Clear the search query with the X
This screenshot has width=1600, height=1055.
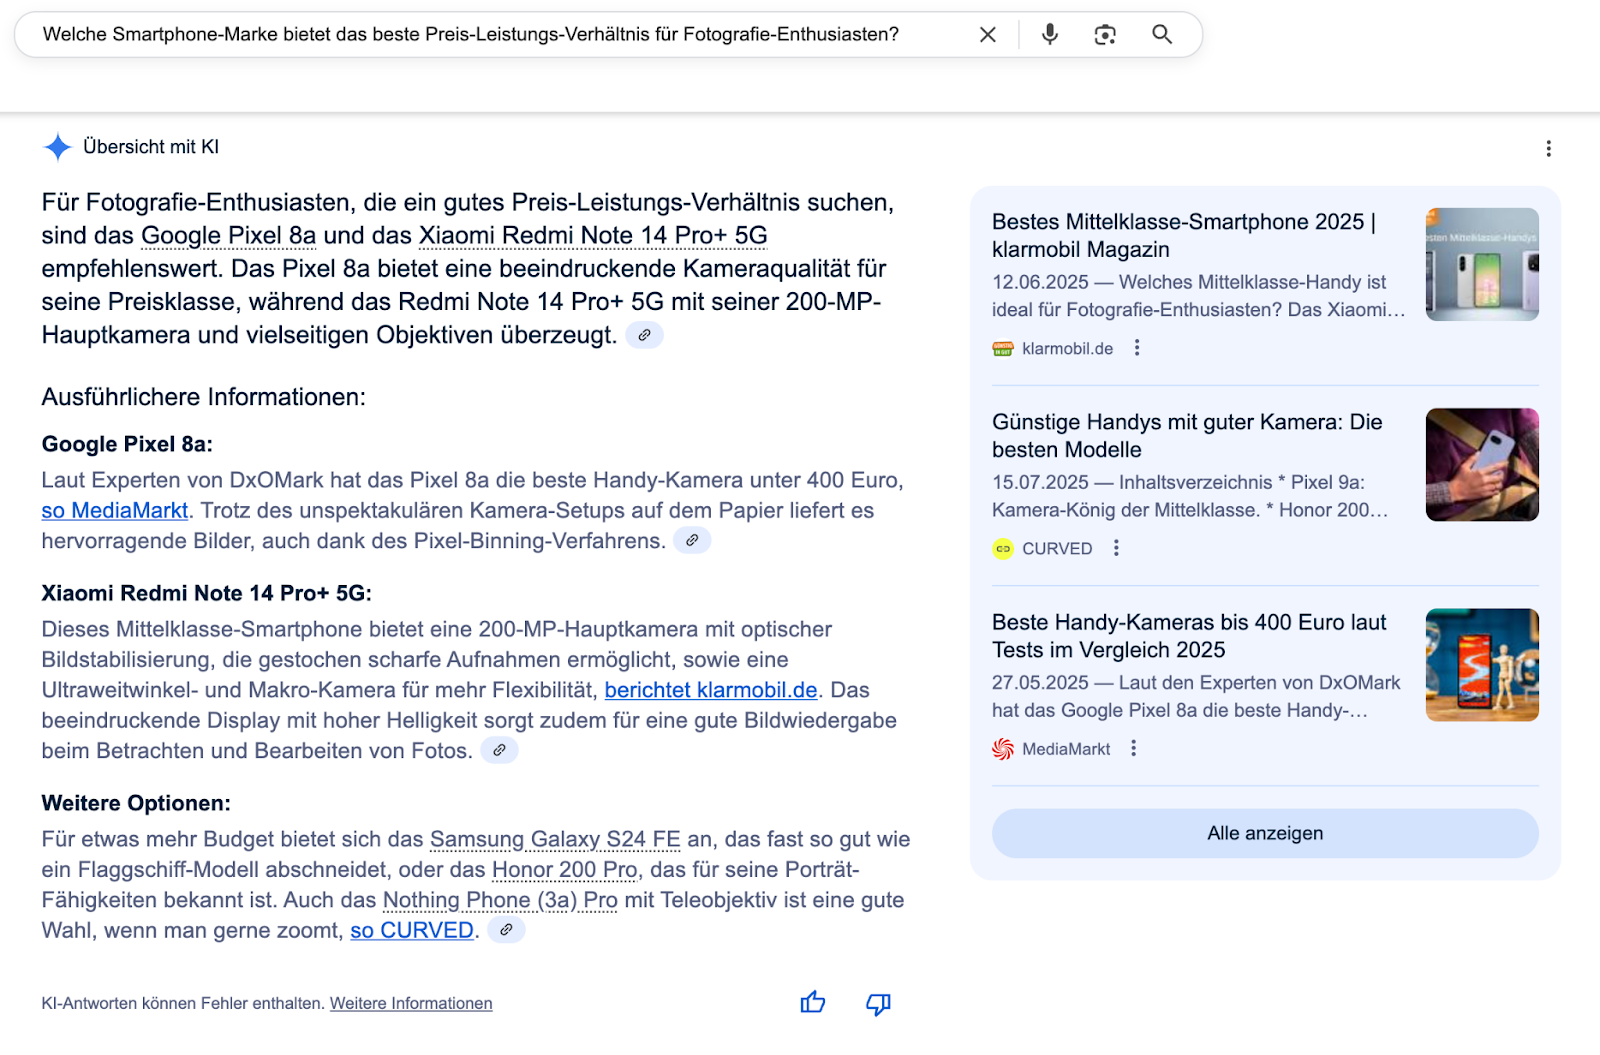pos(986,34)
